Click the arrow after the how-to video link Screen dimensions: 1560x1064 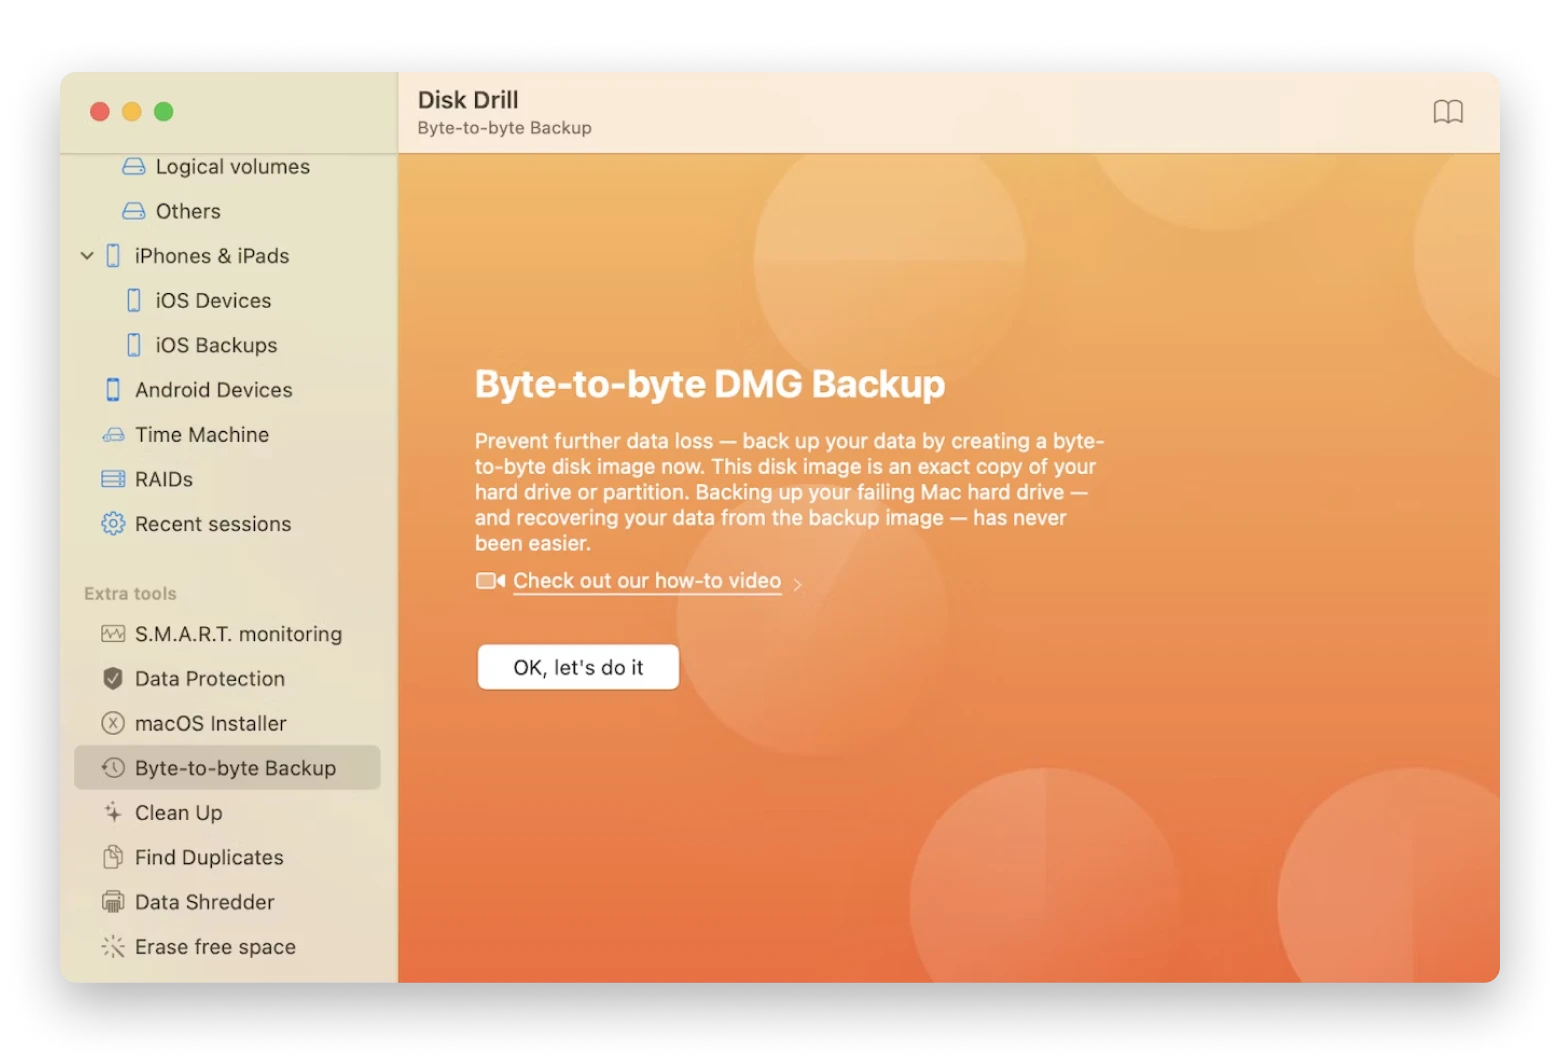tap(797, 584)
